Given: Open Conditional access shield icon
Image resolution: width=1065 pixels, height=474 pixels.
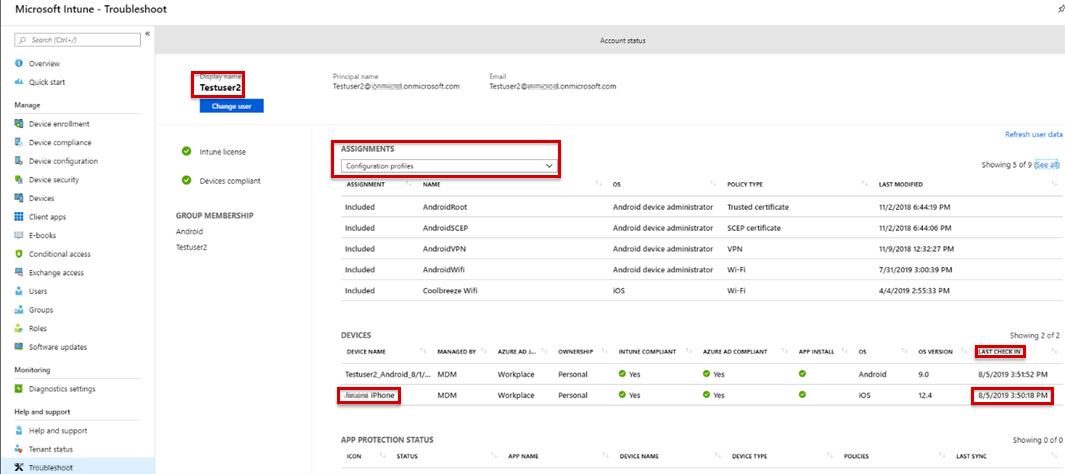Looking at the screenshot, I should click(19, 254).
